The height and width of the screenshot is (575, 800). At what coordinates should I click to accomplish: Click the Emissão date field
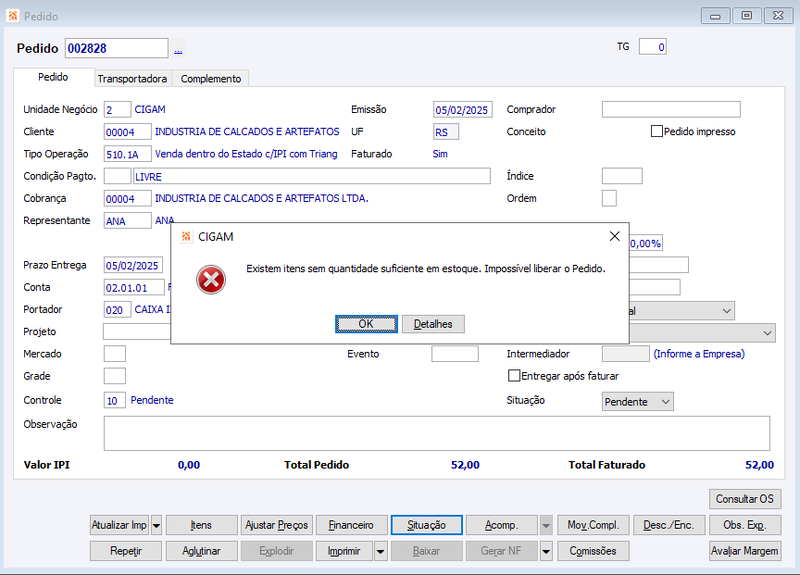463,110
